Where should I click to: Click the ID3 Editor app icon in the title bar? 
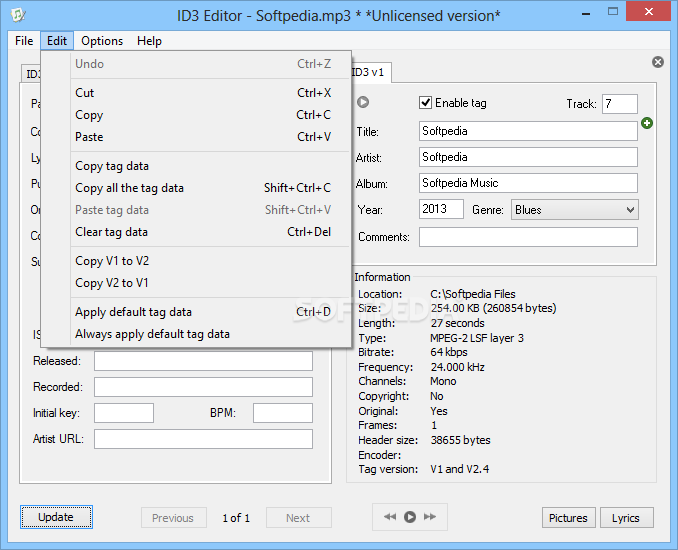point(18,15)
